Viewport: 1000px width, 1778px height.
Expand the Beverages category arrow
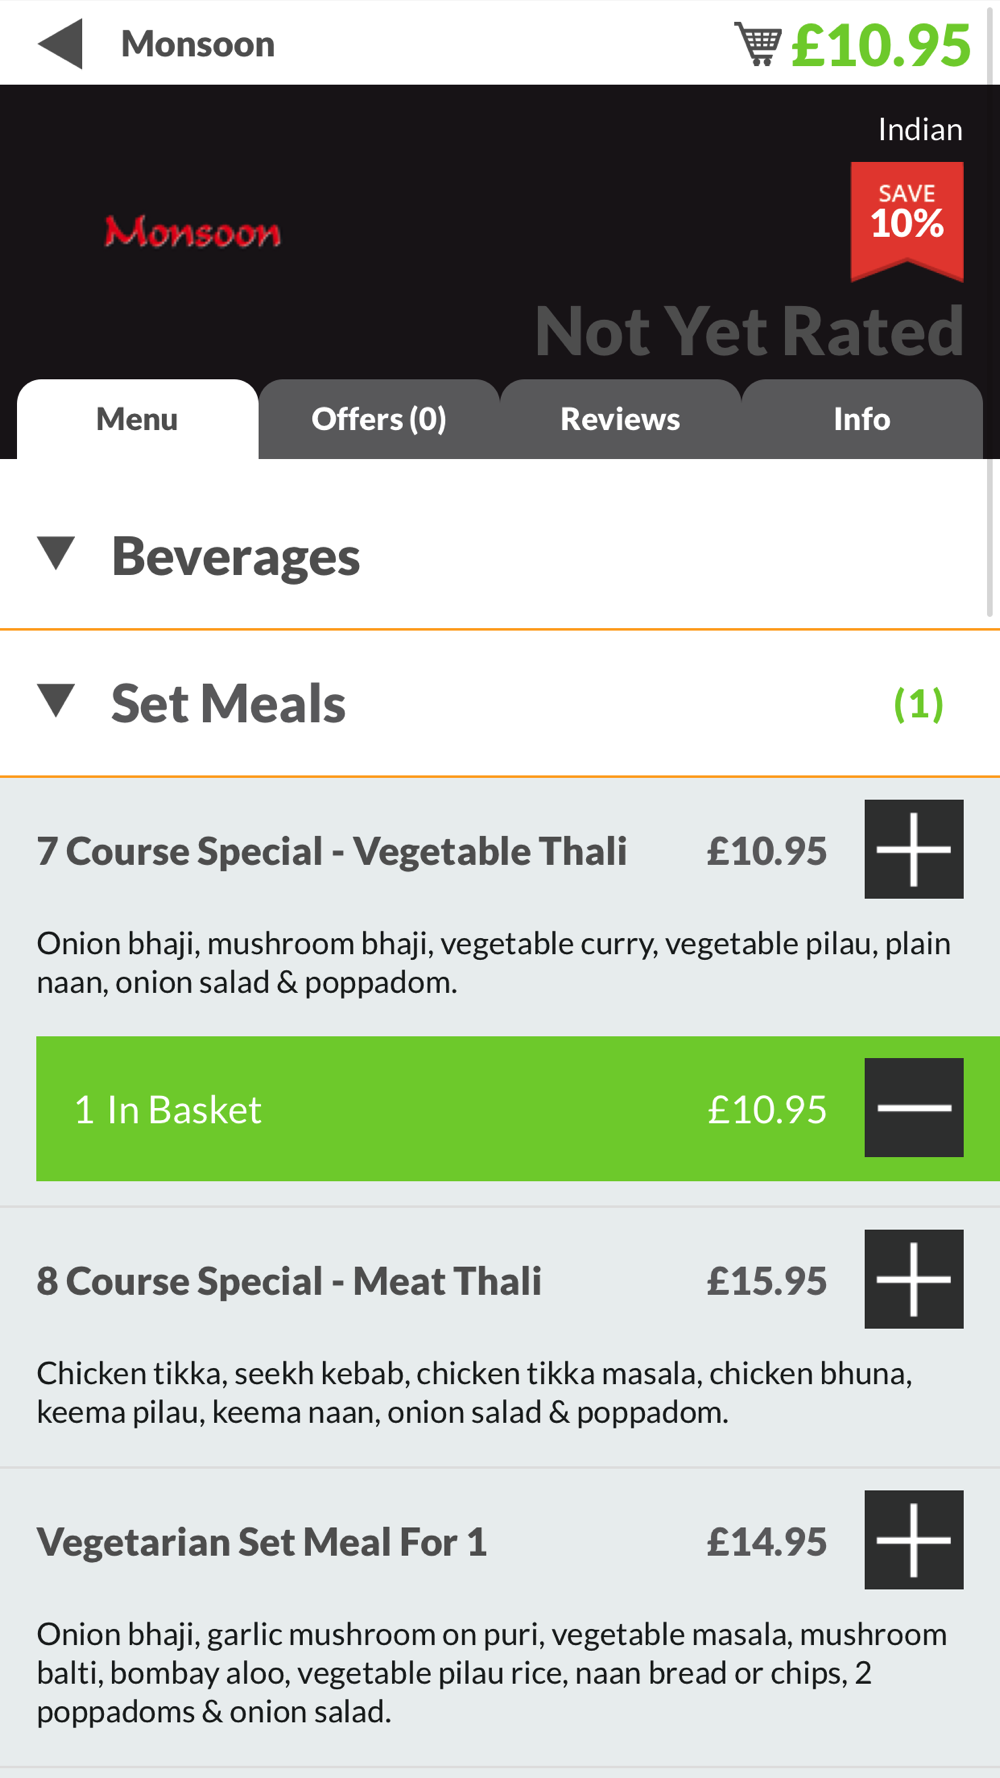coord(57,553)
